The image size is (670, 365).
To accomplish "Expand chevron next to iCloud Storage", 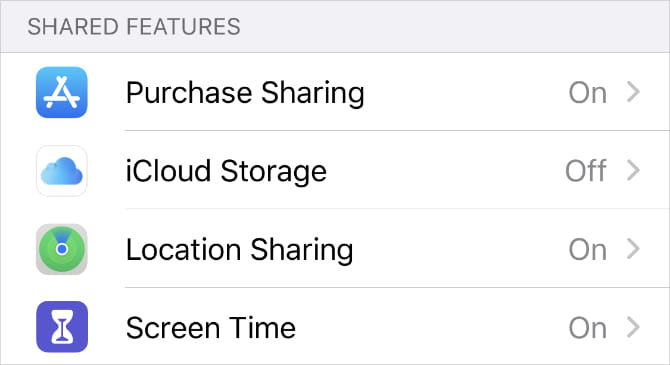I will point(633,171).
